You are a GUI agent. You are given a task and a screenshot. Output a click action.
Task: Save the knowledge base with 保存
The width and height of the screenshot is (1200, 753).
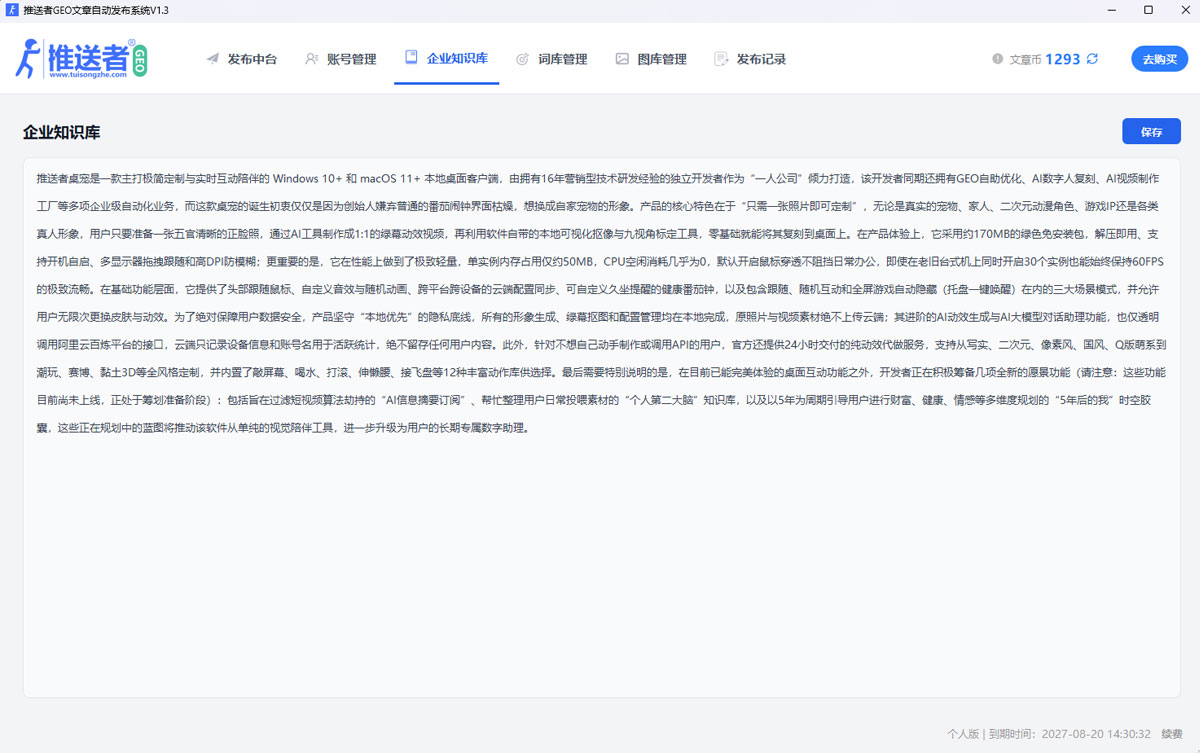pos(1152,132)
